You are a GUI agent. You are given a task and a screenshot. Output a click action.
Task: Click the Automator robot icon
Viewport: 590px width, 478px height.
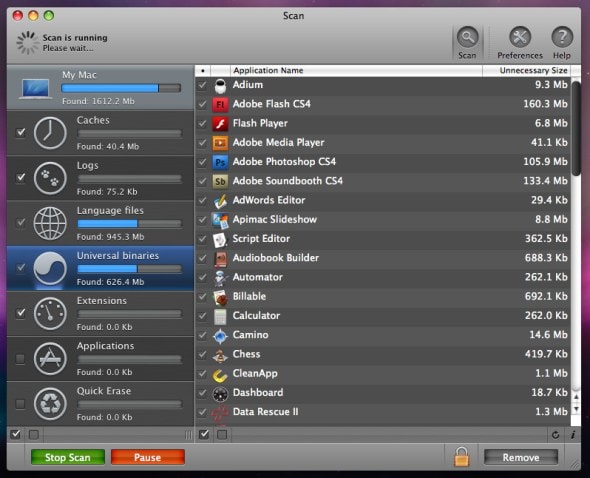click(x=220, y=278)
